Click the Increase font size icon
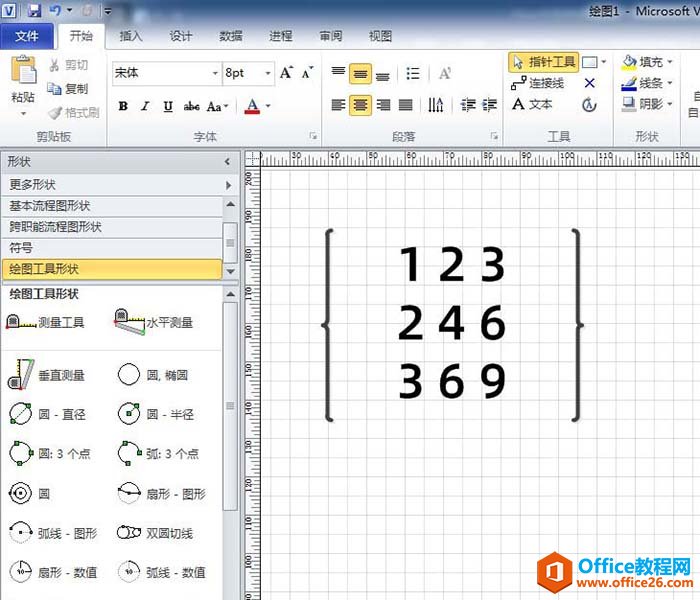This screenshot has width=700, height=600. pos(287,73)
